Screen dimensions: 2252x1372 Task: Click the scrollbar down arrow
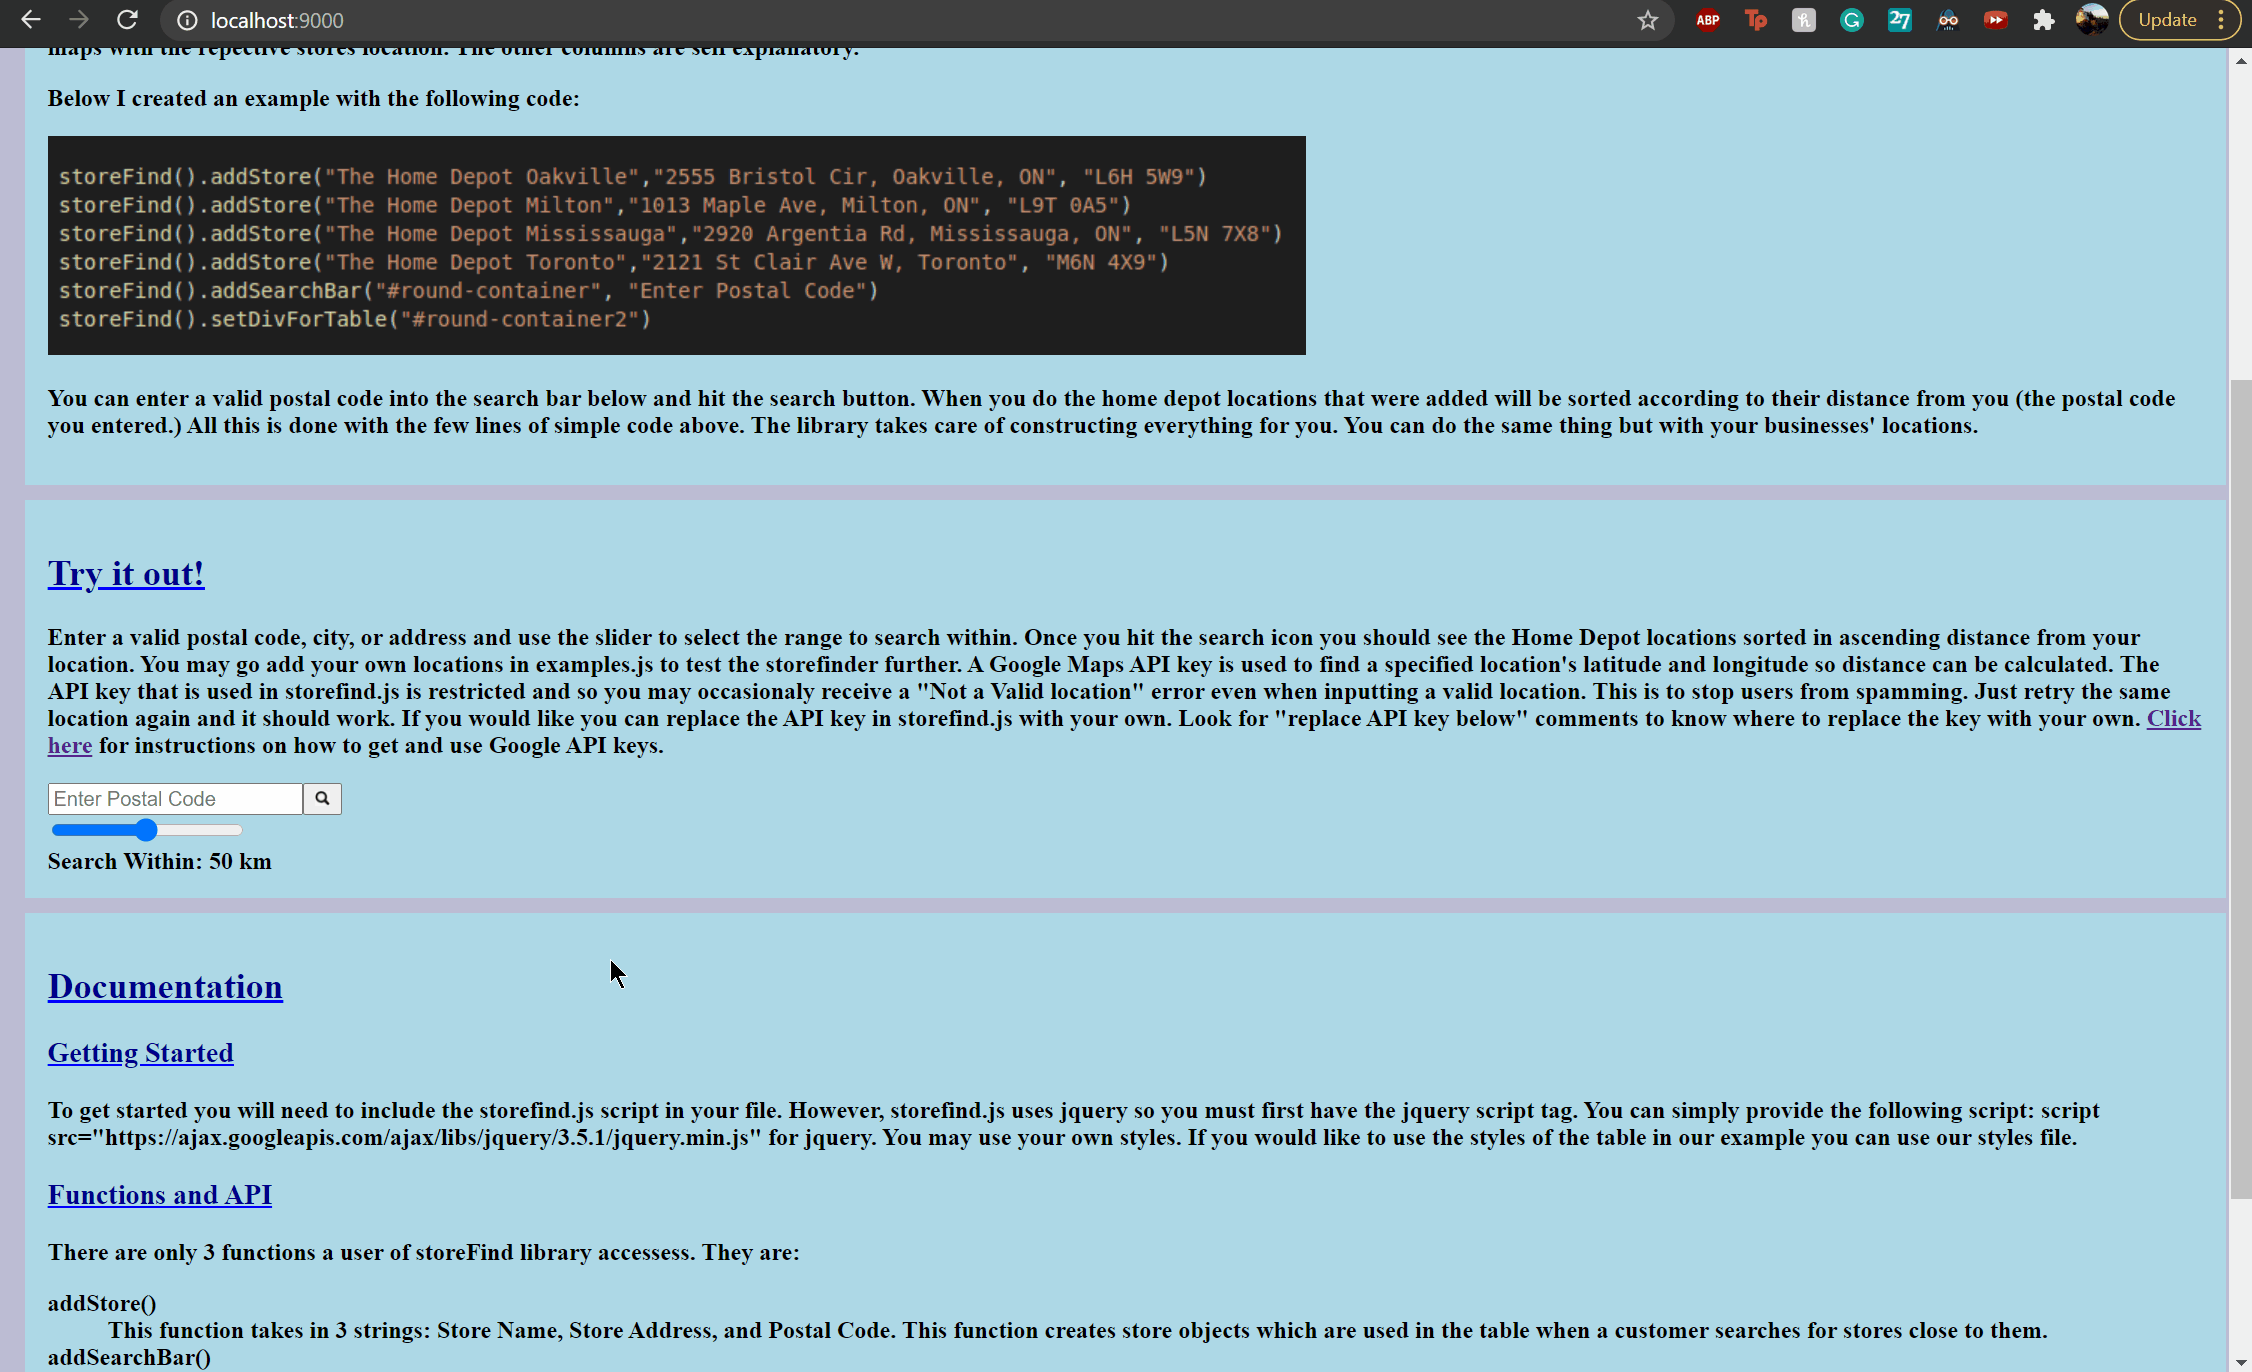pyautogui.click(x=2240, y=1362)
